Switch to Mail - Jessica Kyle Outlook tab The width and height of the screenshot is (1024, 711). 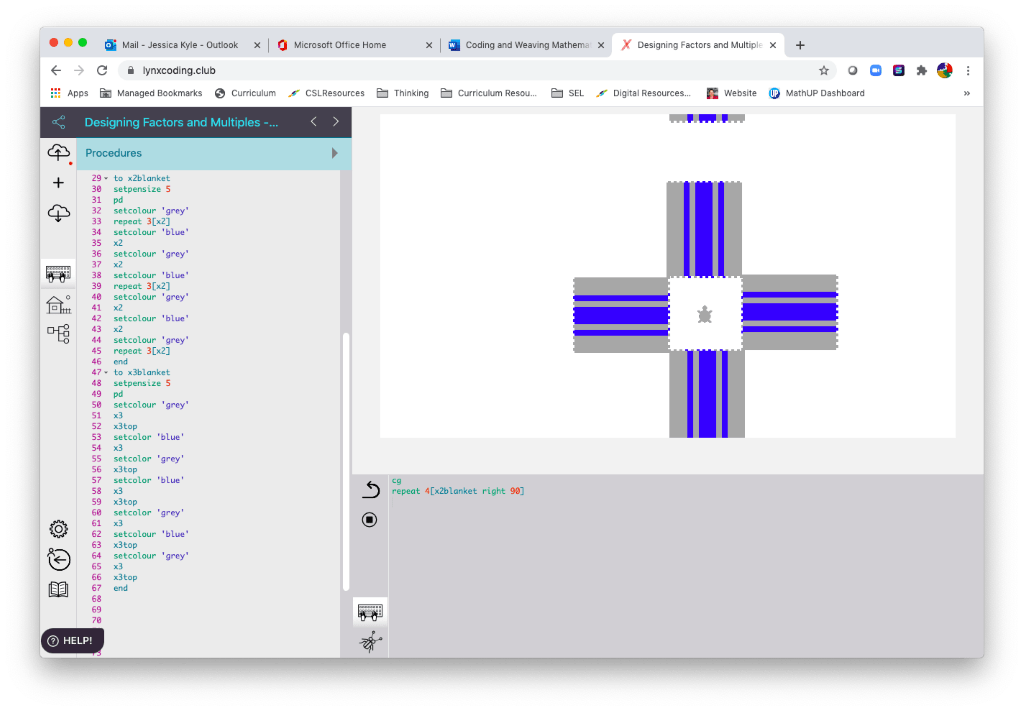[180, 45]
